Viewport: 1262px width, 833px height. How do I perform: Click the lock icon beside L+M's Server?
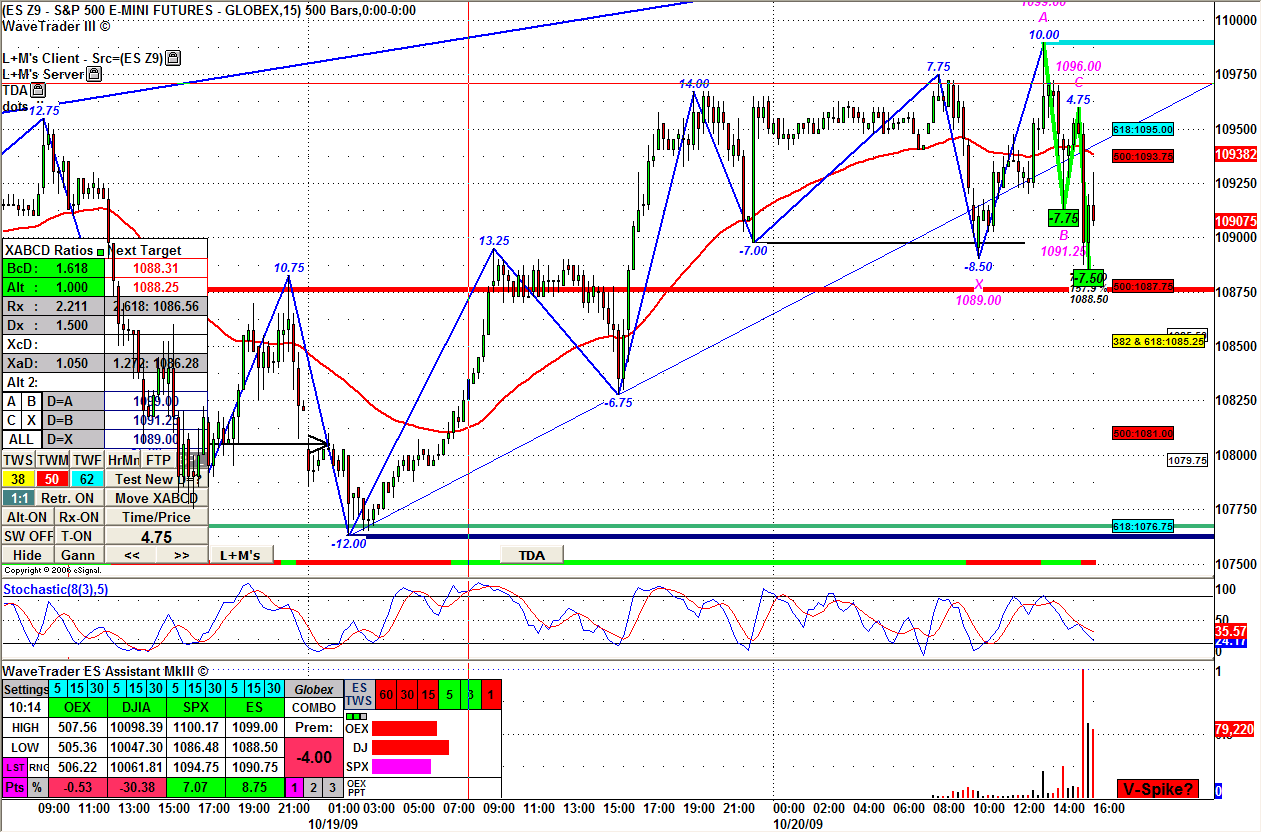pyautogui.click(x=94, y=74)
